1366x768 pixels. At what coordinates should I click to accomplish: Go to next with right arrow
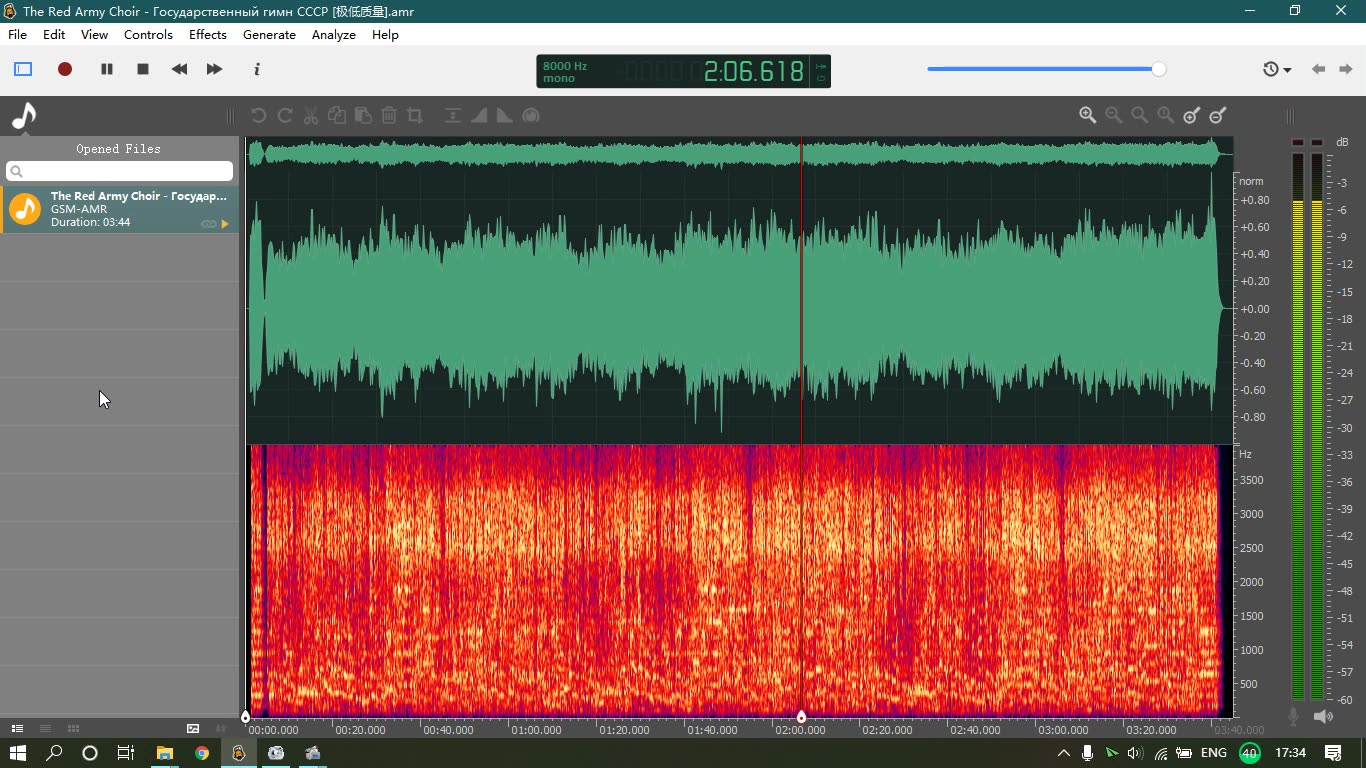pos(1344,69)
